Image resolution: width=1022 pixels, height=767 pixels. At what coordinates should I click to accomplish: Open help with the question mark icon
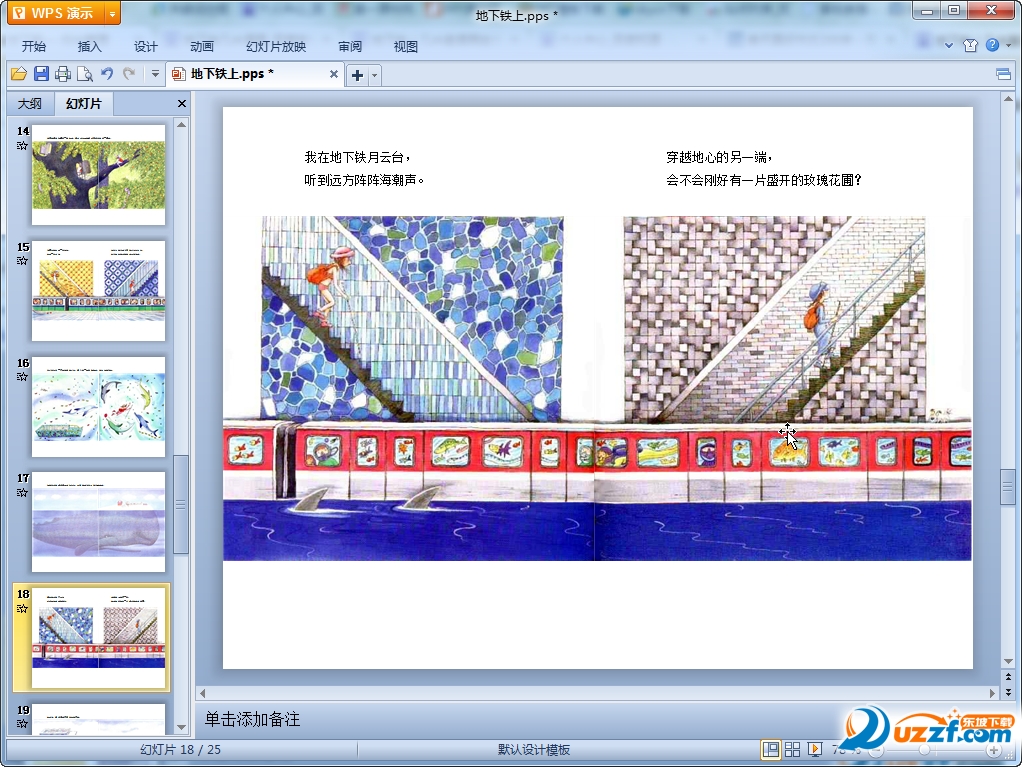pos(992,45)
